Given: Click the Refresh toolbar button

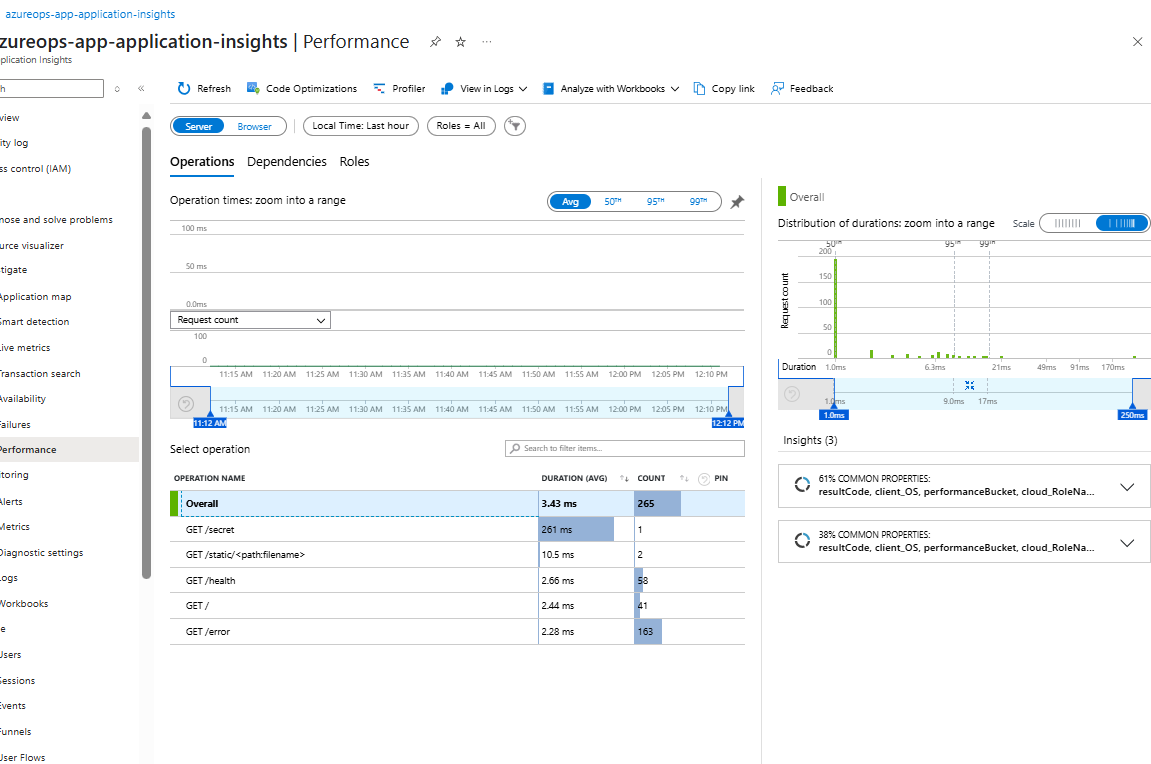Looking at the screenshot, I should point(204,89).
